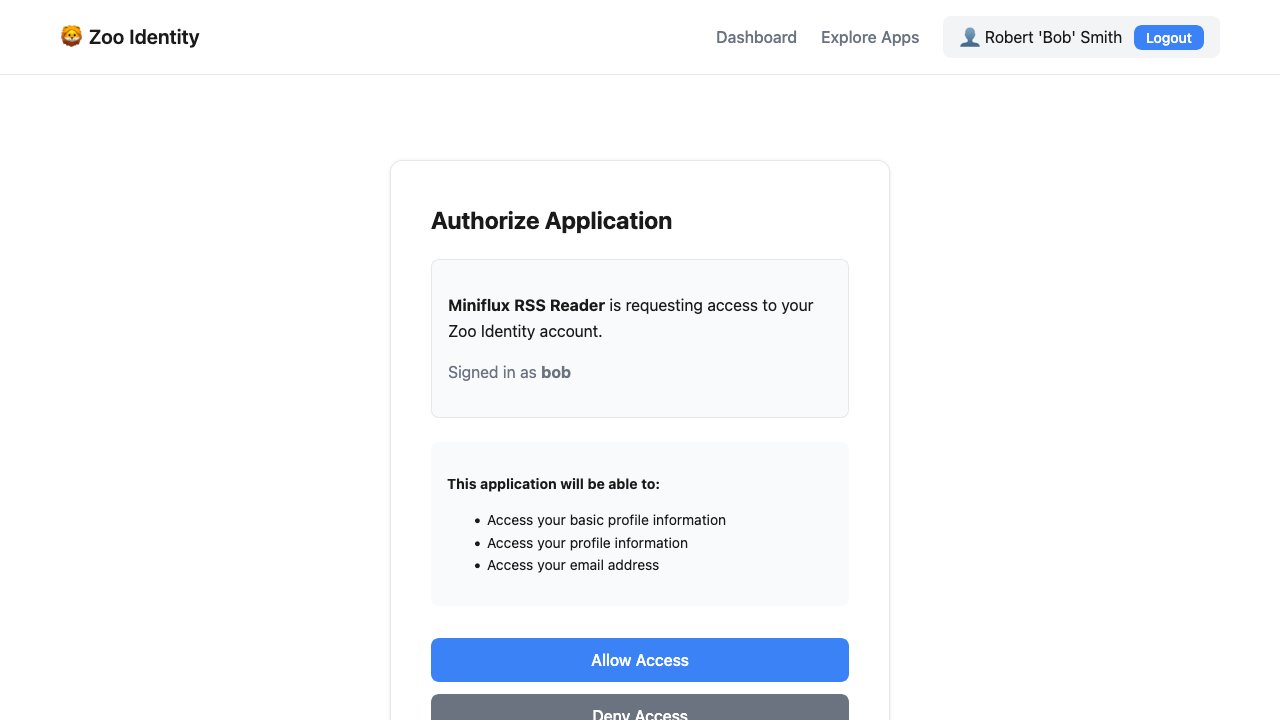Click the bold username bob
This screenshot has height=720, width=1280.
(x=556, y=372)
